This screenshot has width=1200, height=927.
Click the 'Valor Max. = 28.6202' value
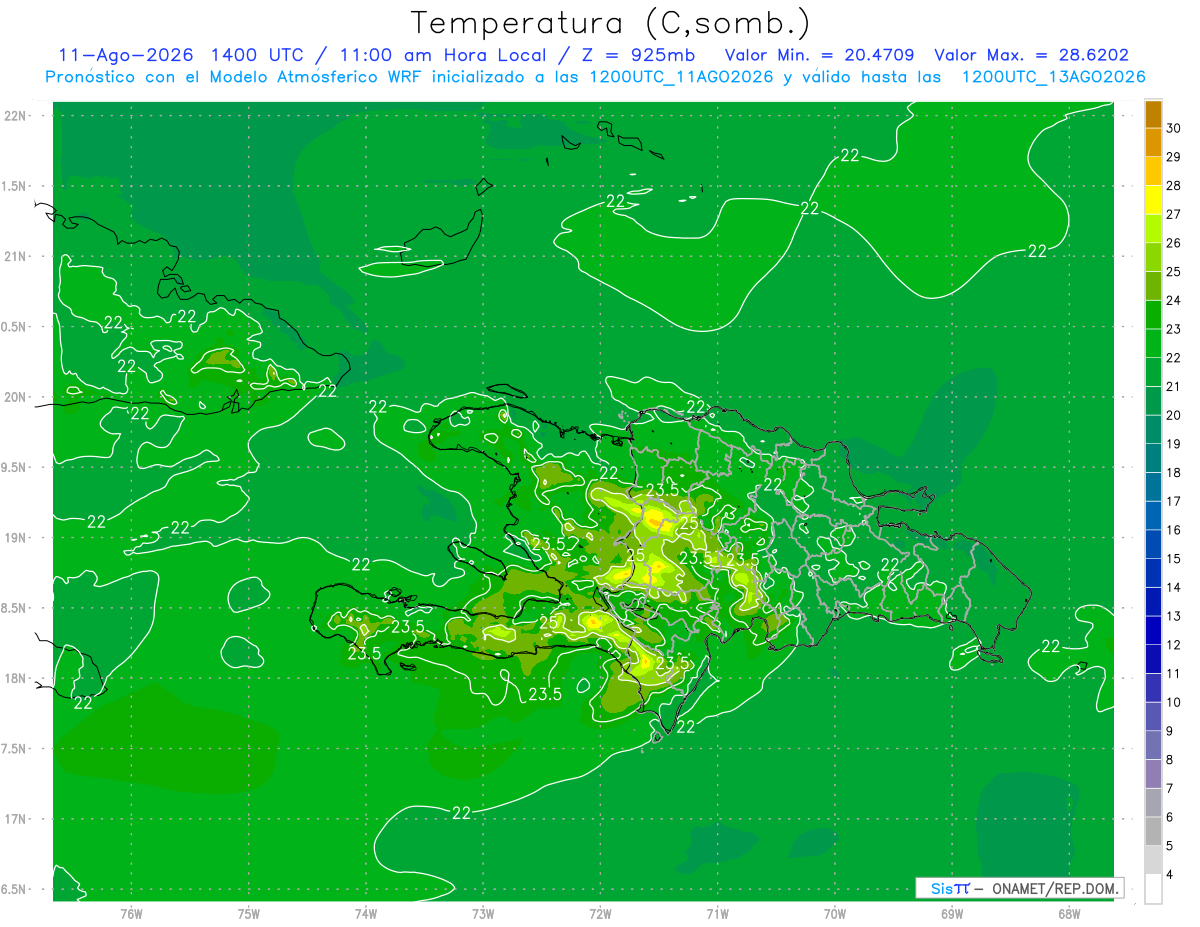tap(1032, 55)
